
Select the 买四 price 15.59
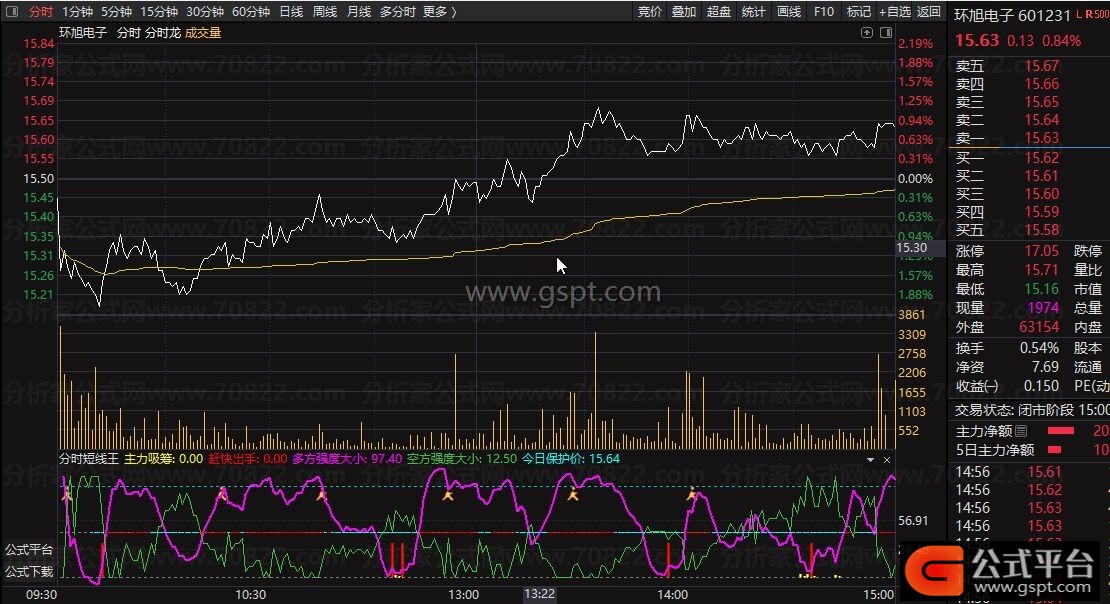(x=1041, y=212)
